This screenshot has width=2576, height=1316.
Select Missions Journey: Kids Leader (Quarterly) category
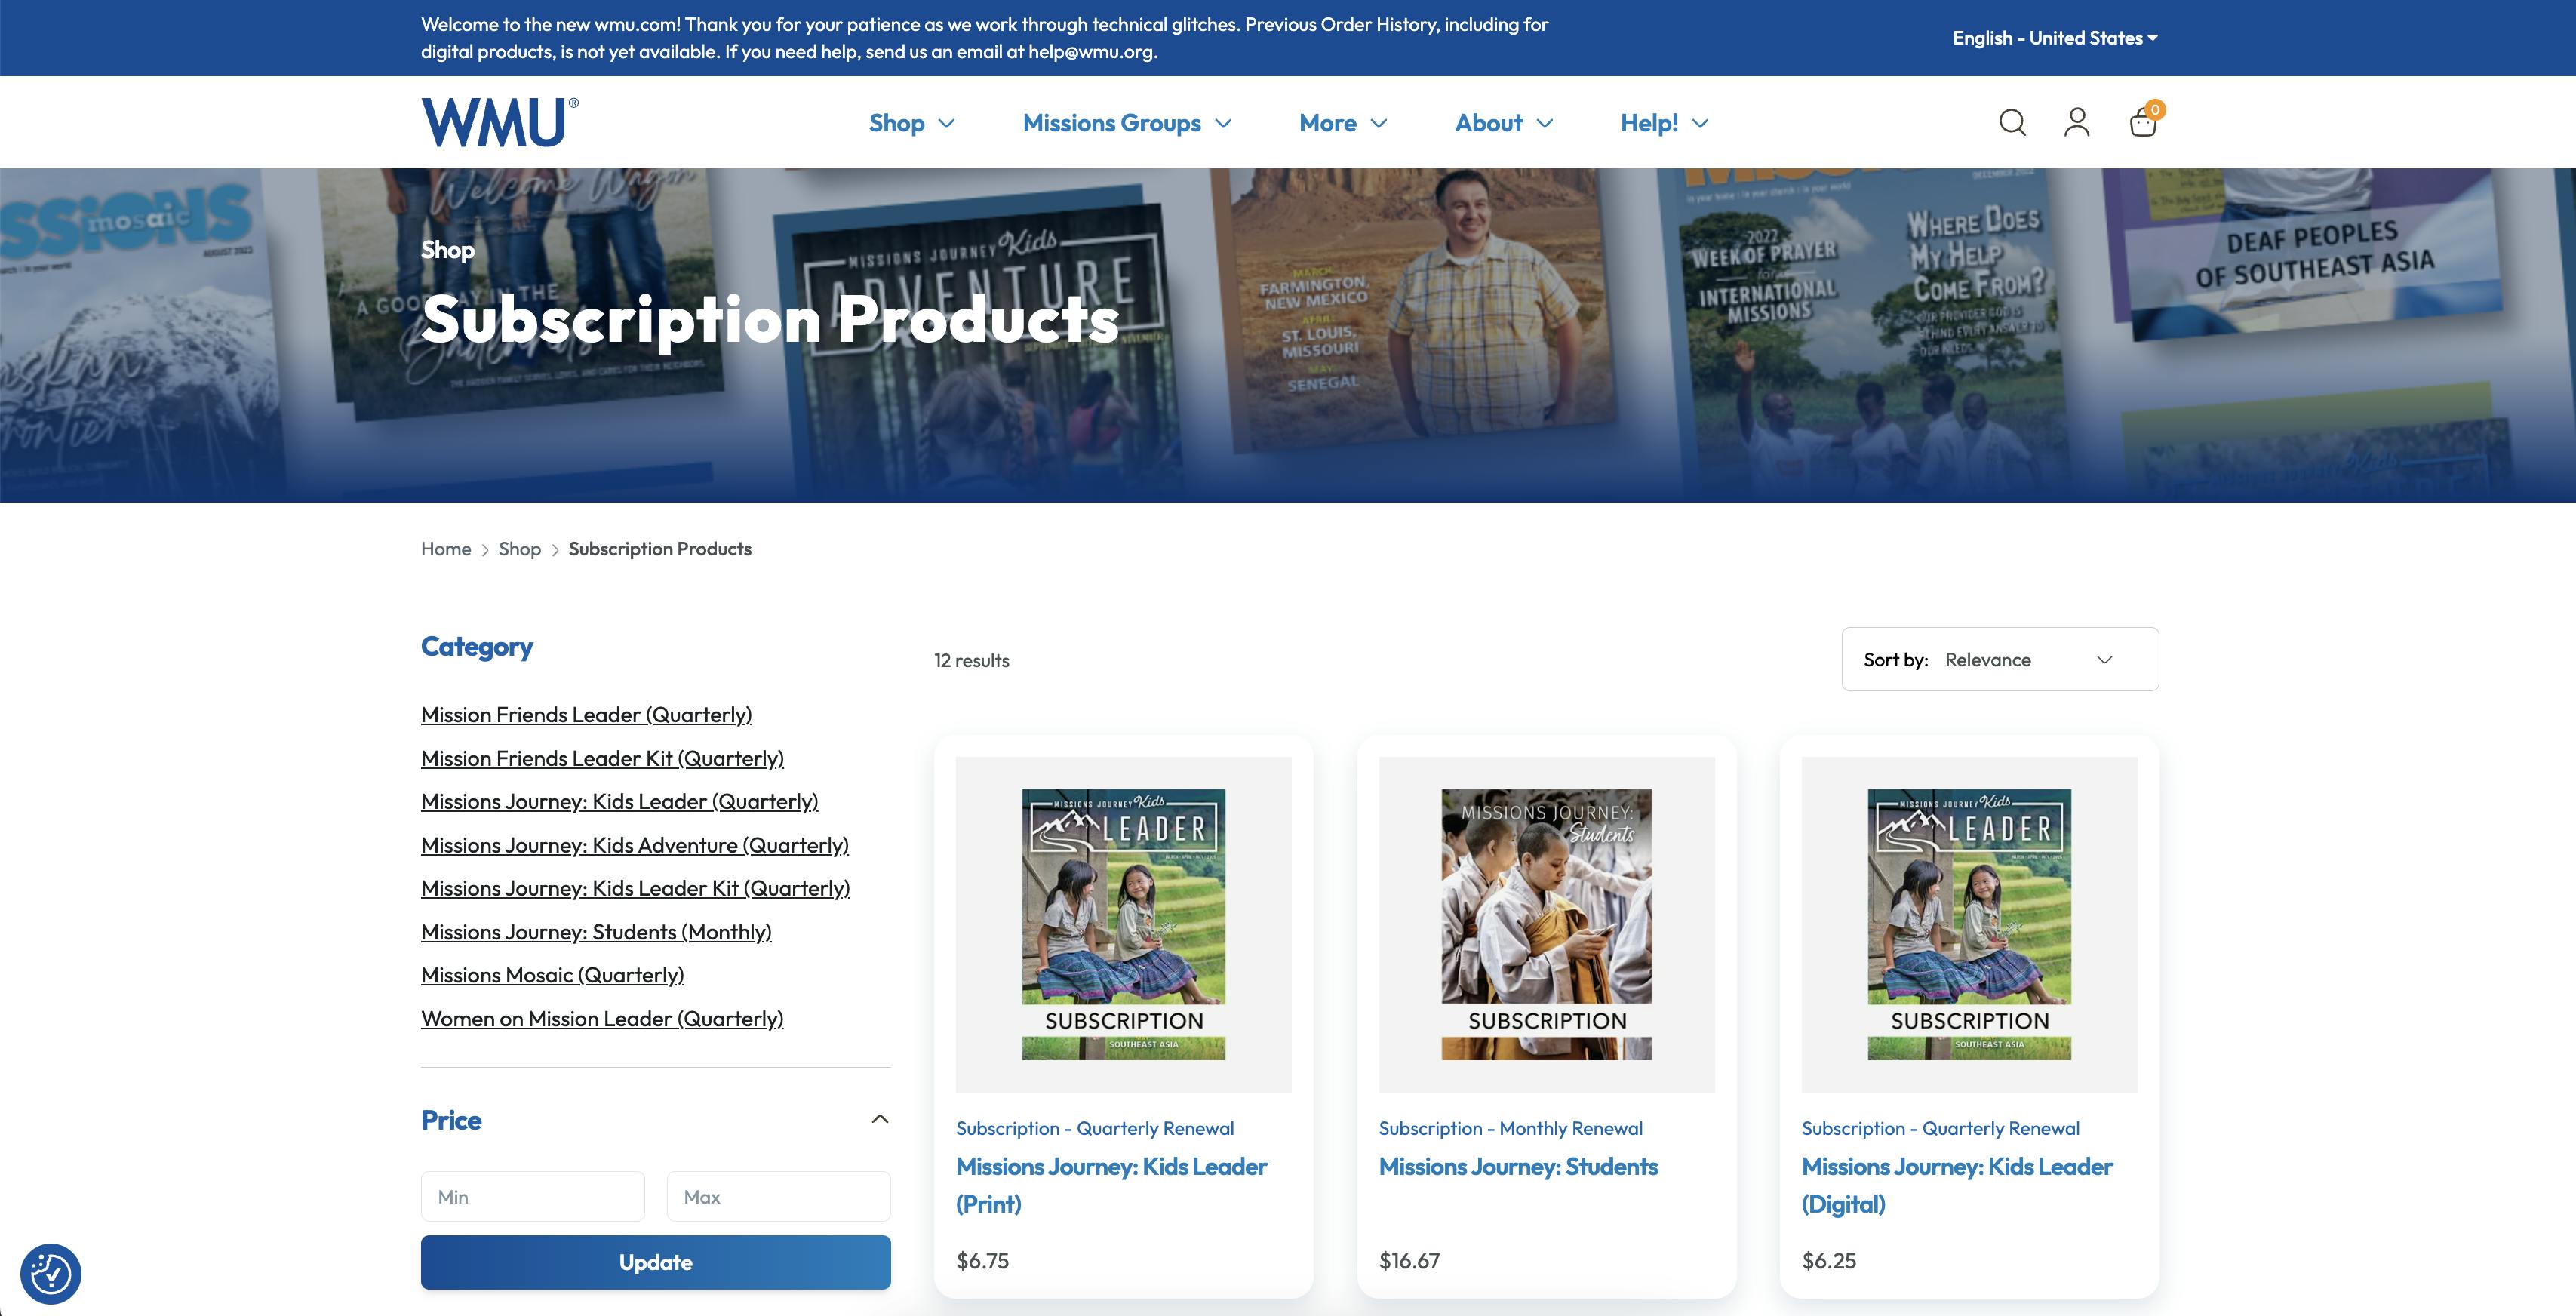tap(619, 801)
